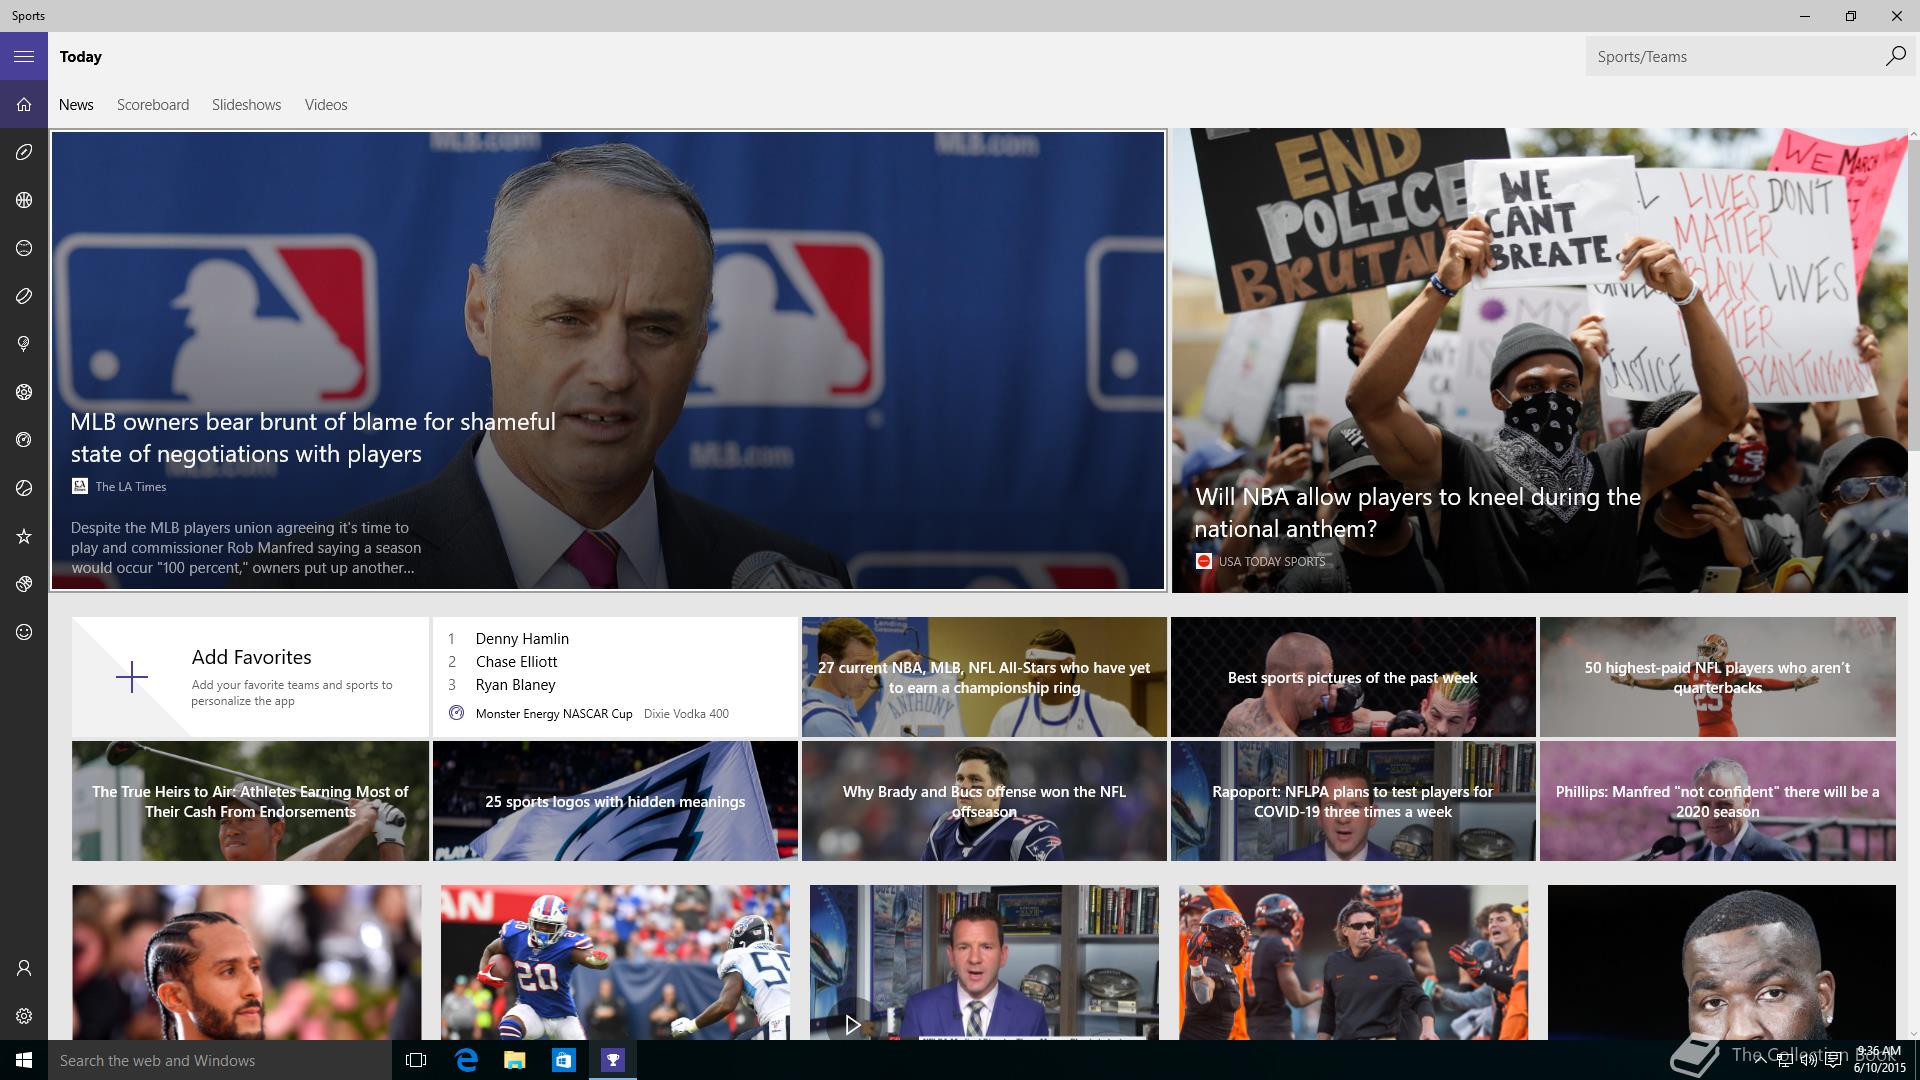Open Rapoport NFLPA COVID-19 testing tile
This screenshot has width=1920, height=1080.
(x=1353, y=801)
